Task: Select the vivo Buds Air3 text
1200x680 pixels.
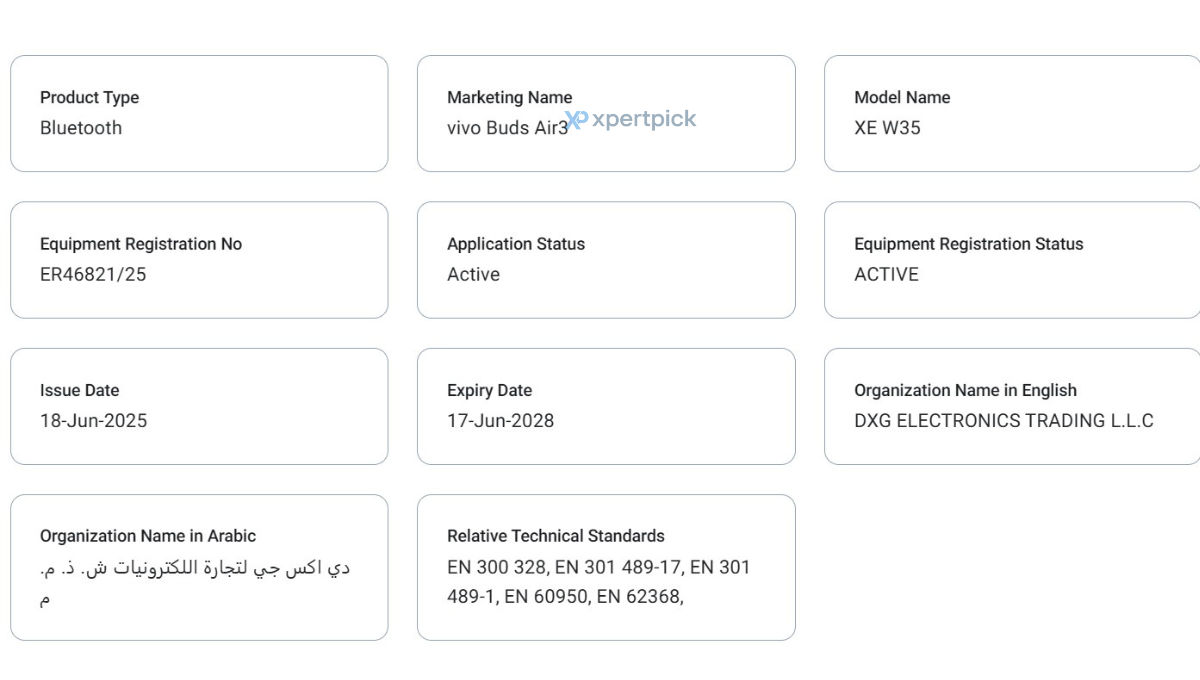Action: pos(507,128)
